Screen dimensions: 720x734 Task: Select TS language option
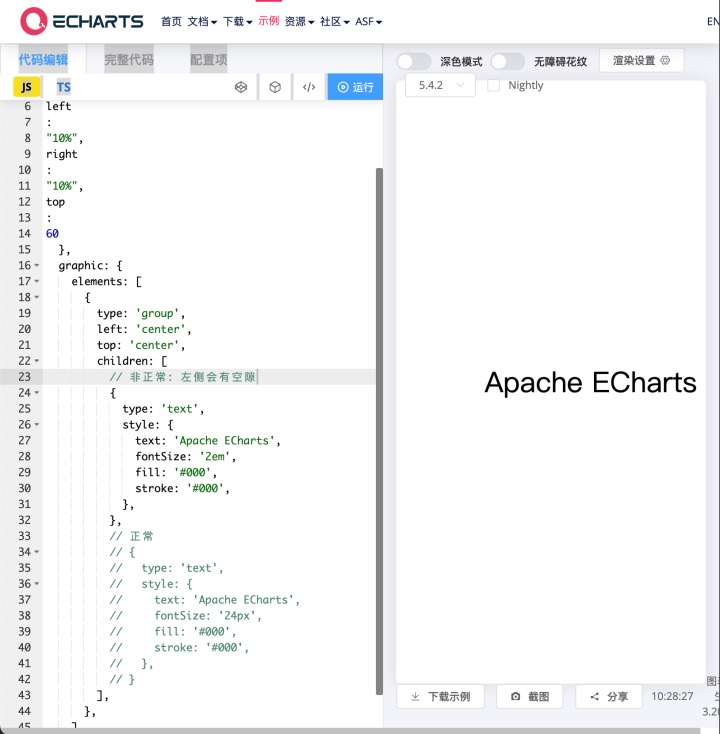click(x=64, y=87)
